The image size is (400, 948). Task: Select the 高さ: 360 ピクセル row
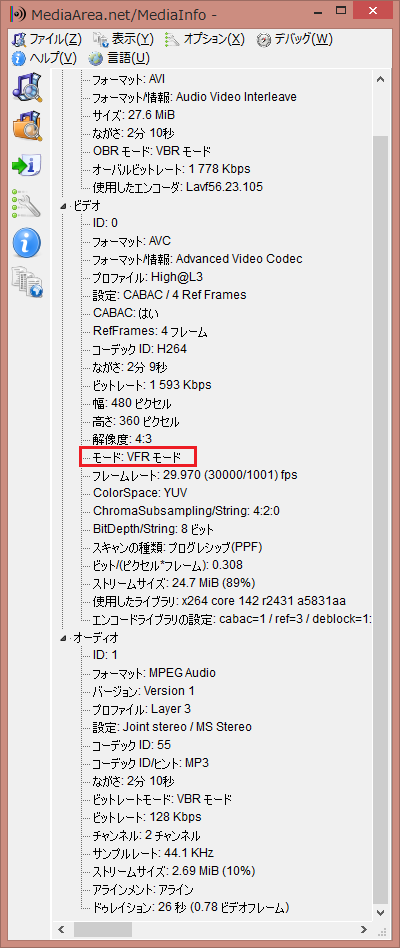tap(136, 421)
